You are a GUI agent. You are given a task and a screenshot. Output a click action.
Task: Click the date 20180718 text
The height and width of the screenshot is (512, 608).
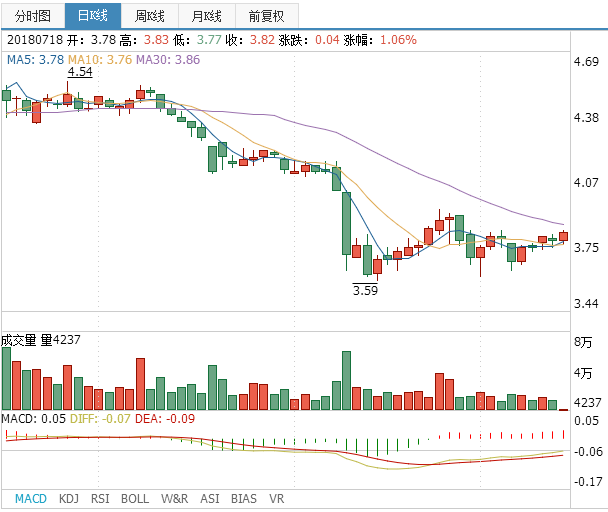click(x=35, y=40)
